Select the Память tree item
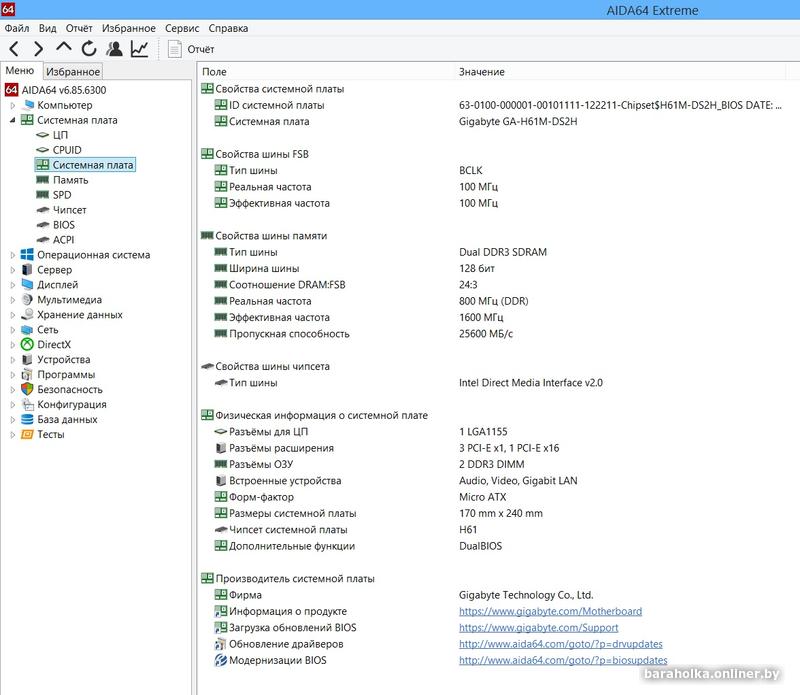 click(x=70, y=180)
